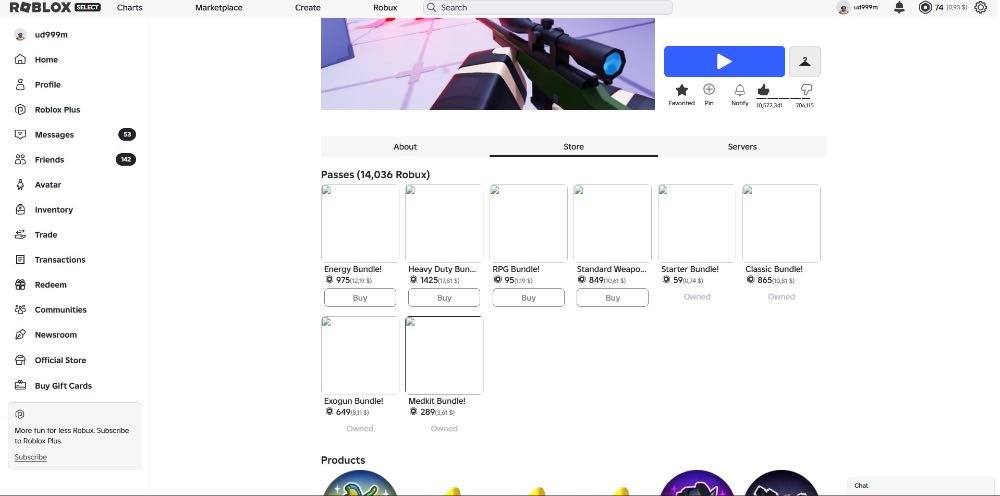Click the Friends icon in sidebar
Screen dimensions: 1000x496
coord(20,159)
